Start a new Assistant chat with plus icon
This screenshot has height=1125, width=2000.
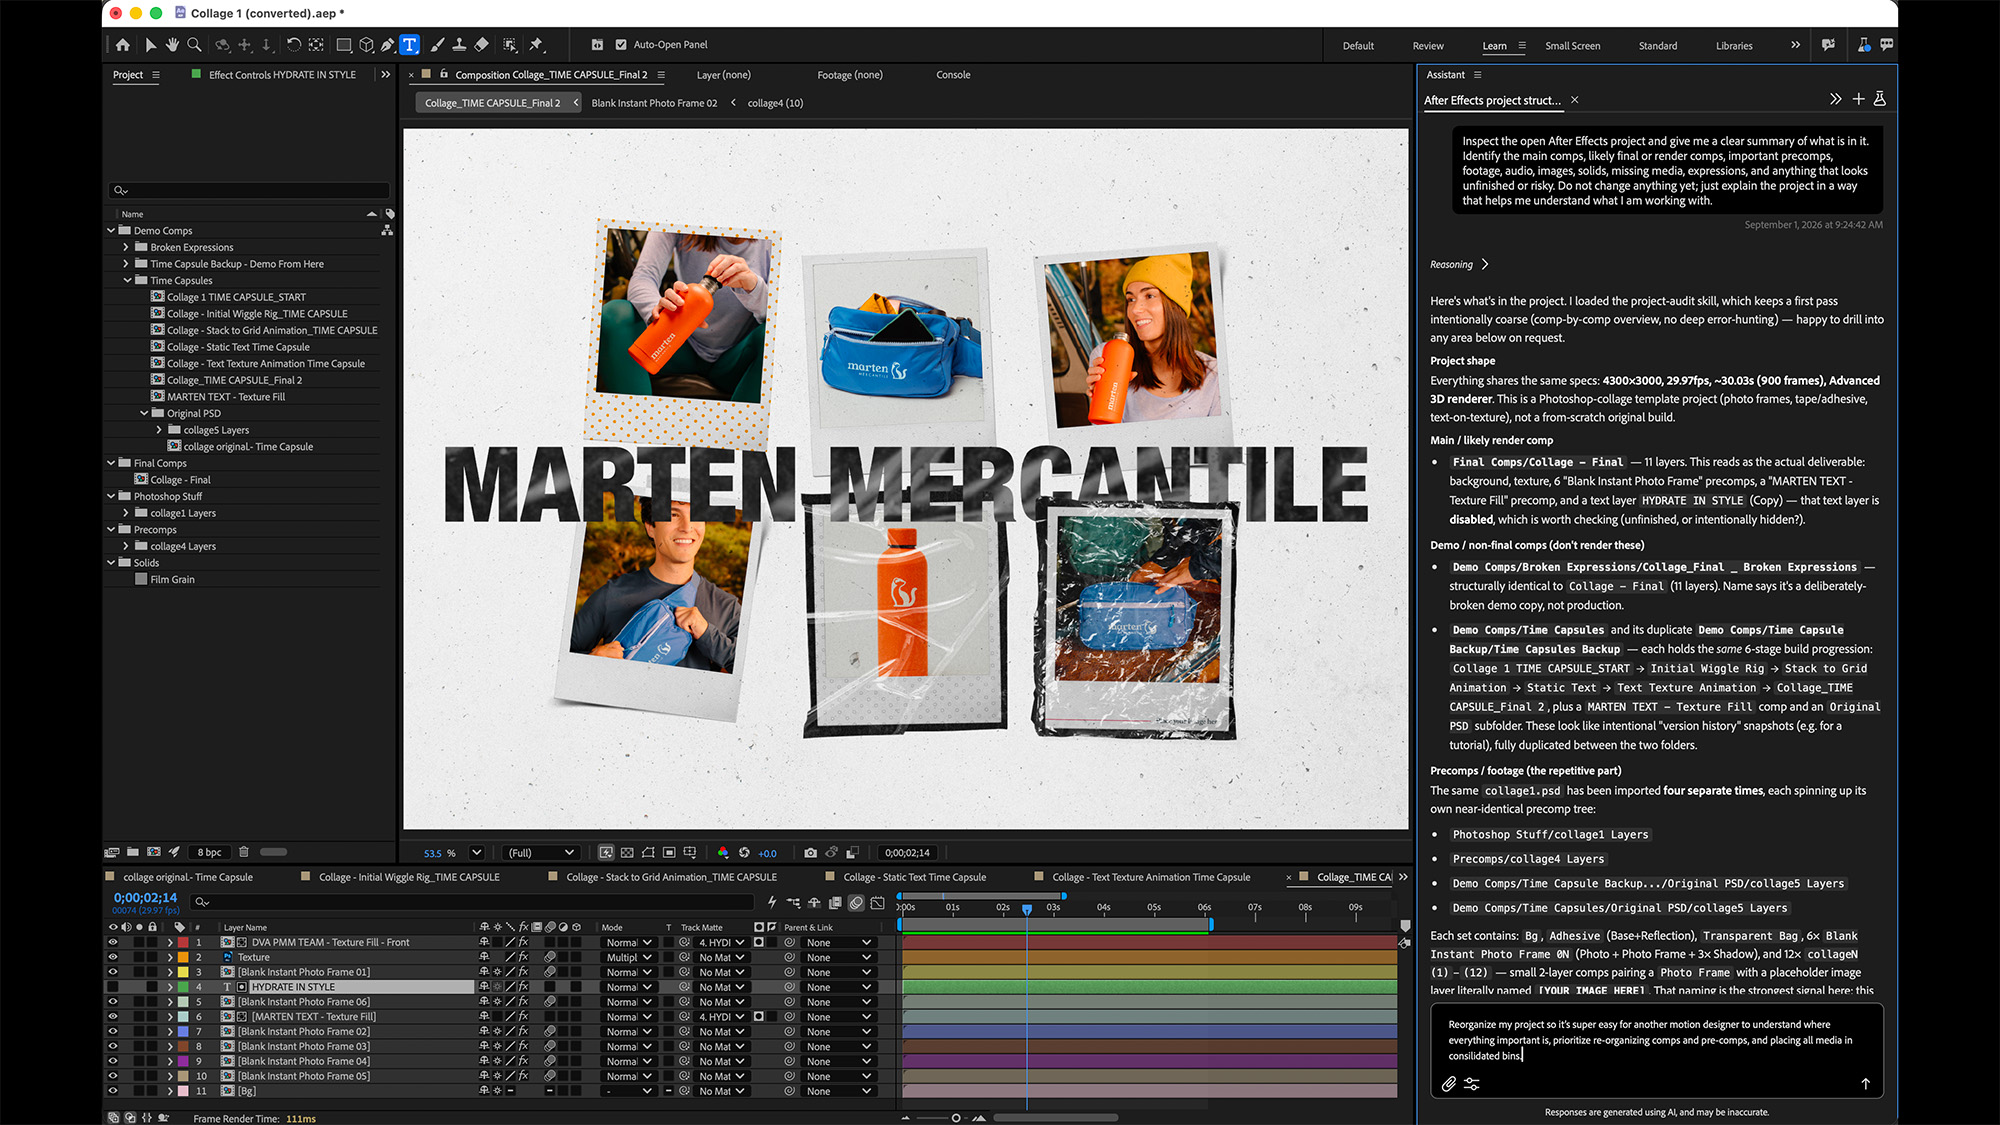coord(1858,99)
